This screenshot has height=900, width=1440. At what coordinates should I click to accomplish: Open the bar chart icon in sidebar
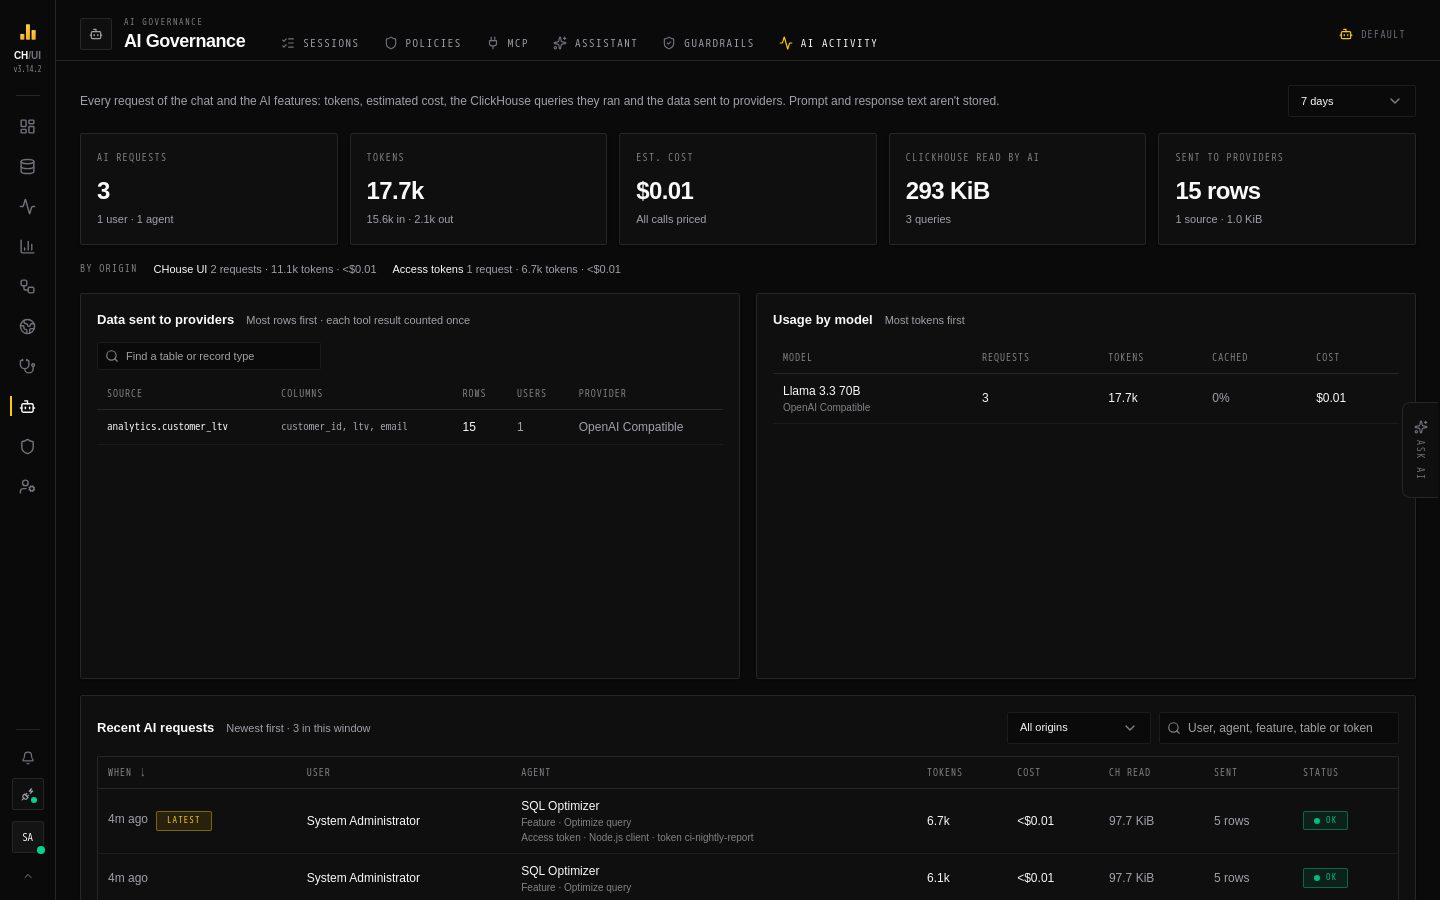pyautogui.click(x=27, y=247)
